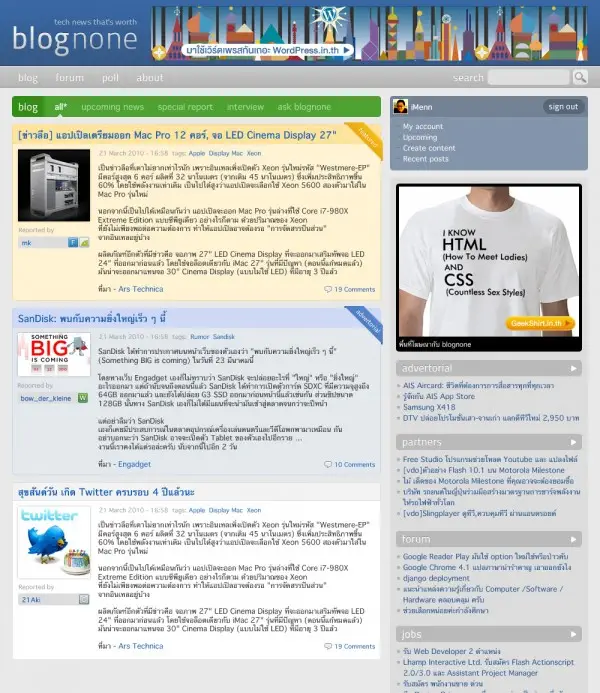Click the Twitter bird thumbnail
This screenshot has height=693, width=600.
pyautogui.click(x=54, y=542)
